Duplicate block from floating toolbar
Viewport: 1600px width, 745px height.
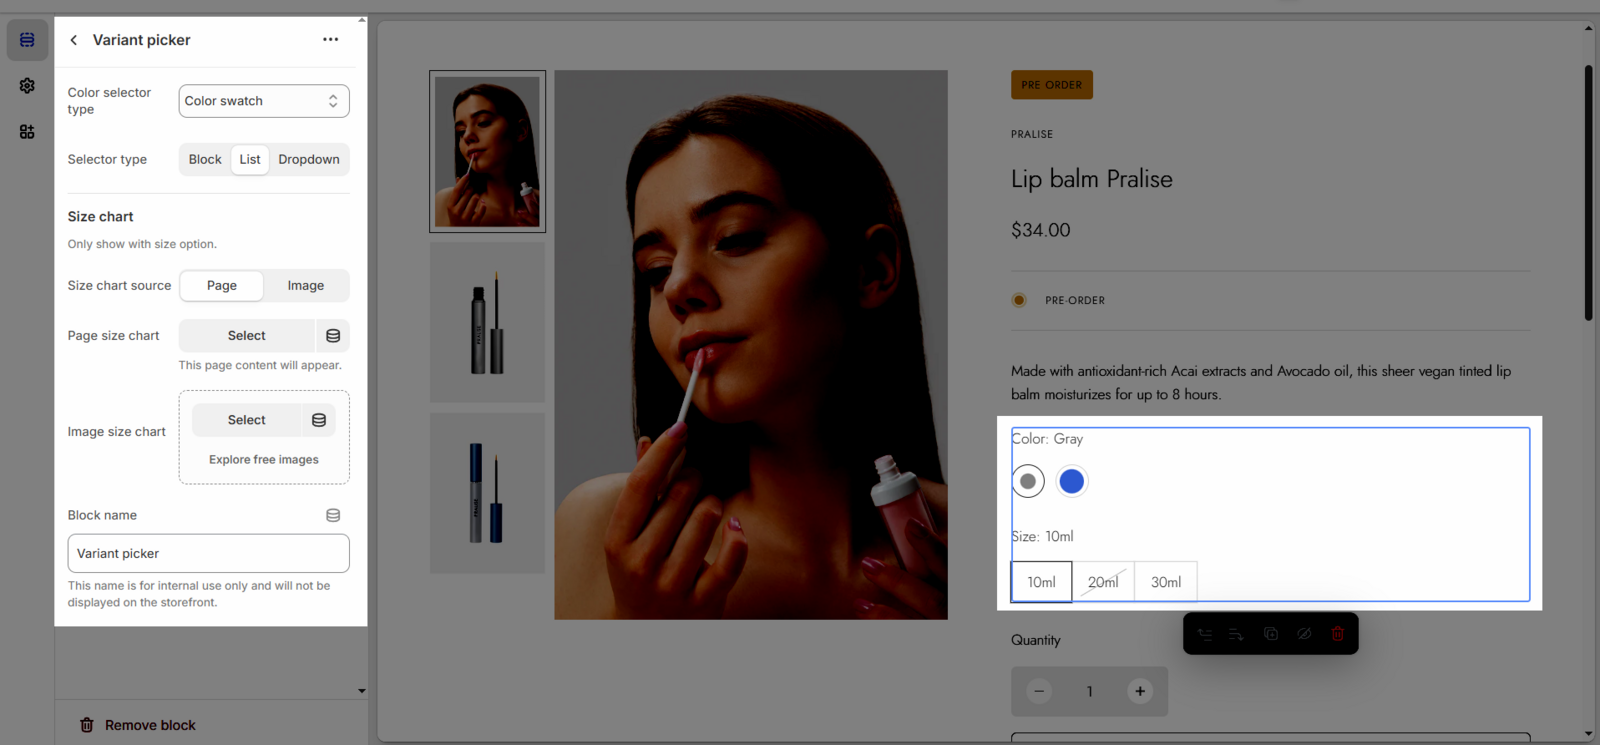1270,634
